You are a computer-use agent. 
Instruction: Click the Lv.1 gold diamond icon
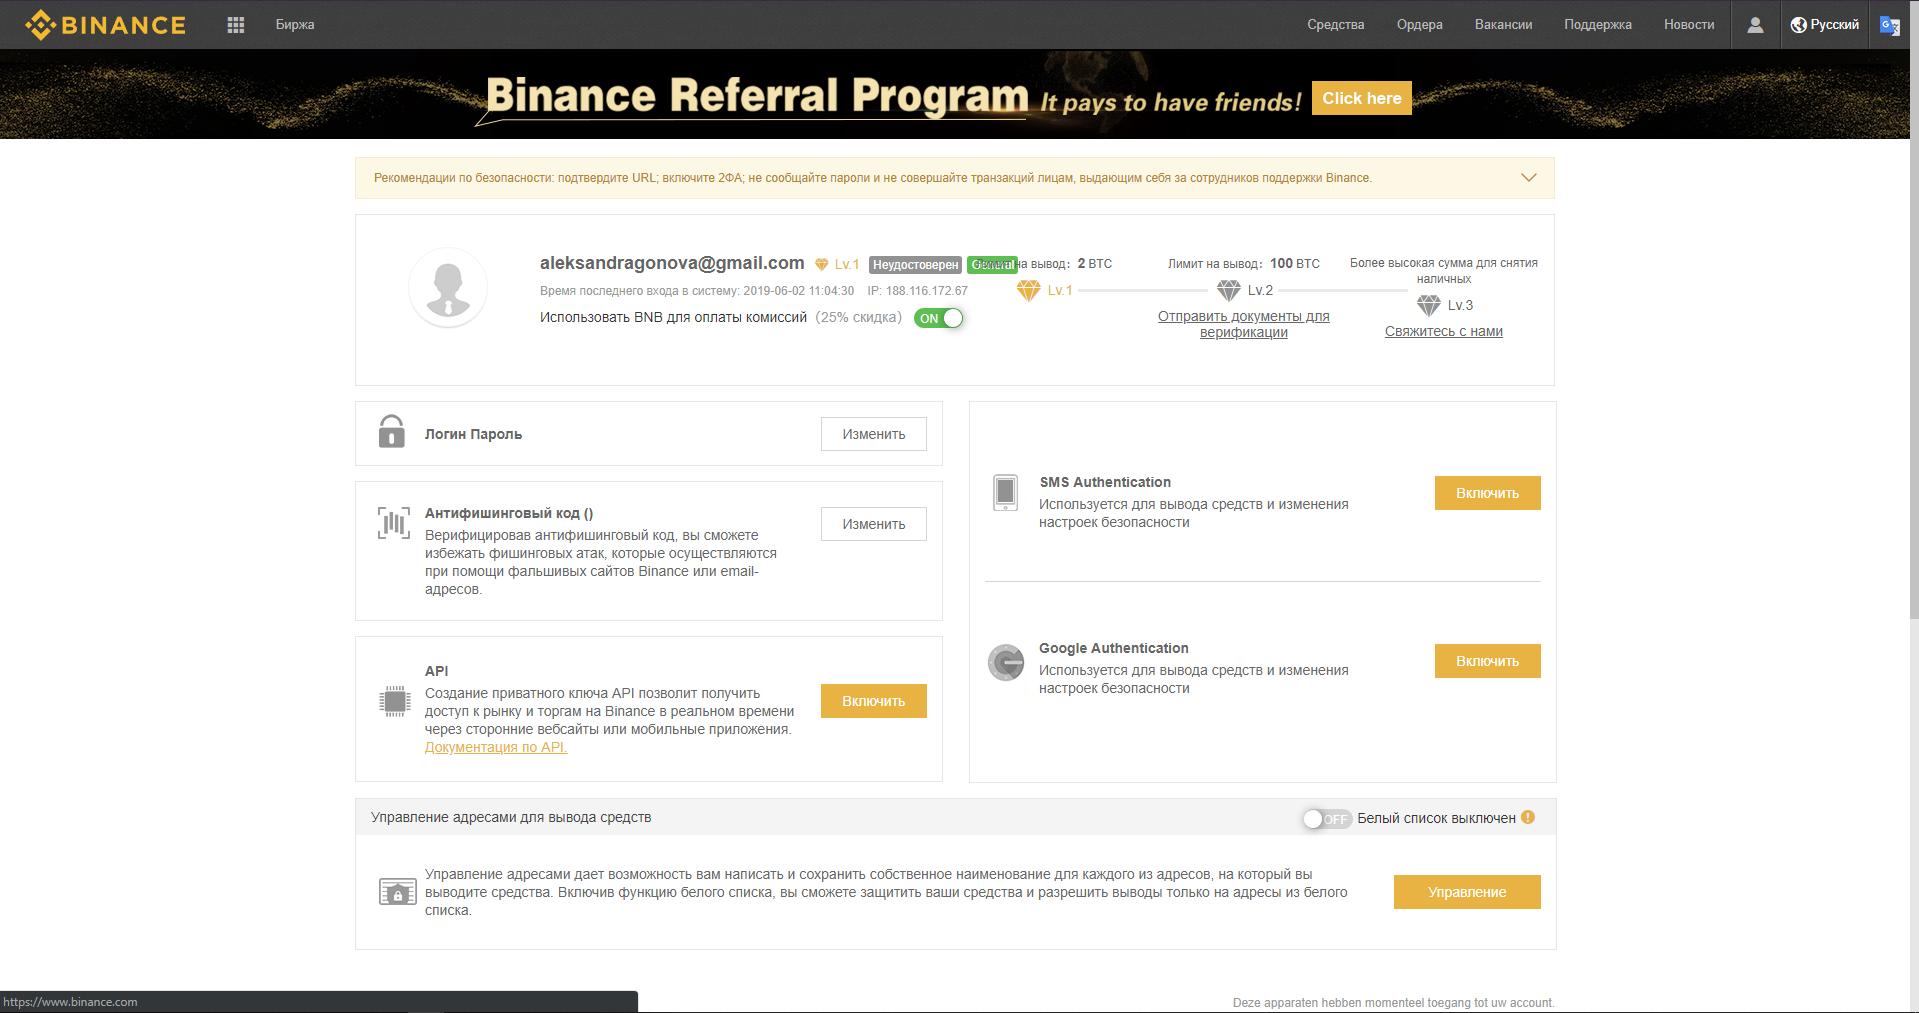[1029, 290]
